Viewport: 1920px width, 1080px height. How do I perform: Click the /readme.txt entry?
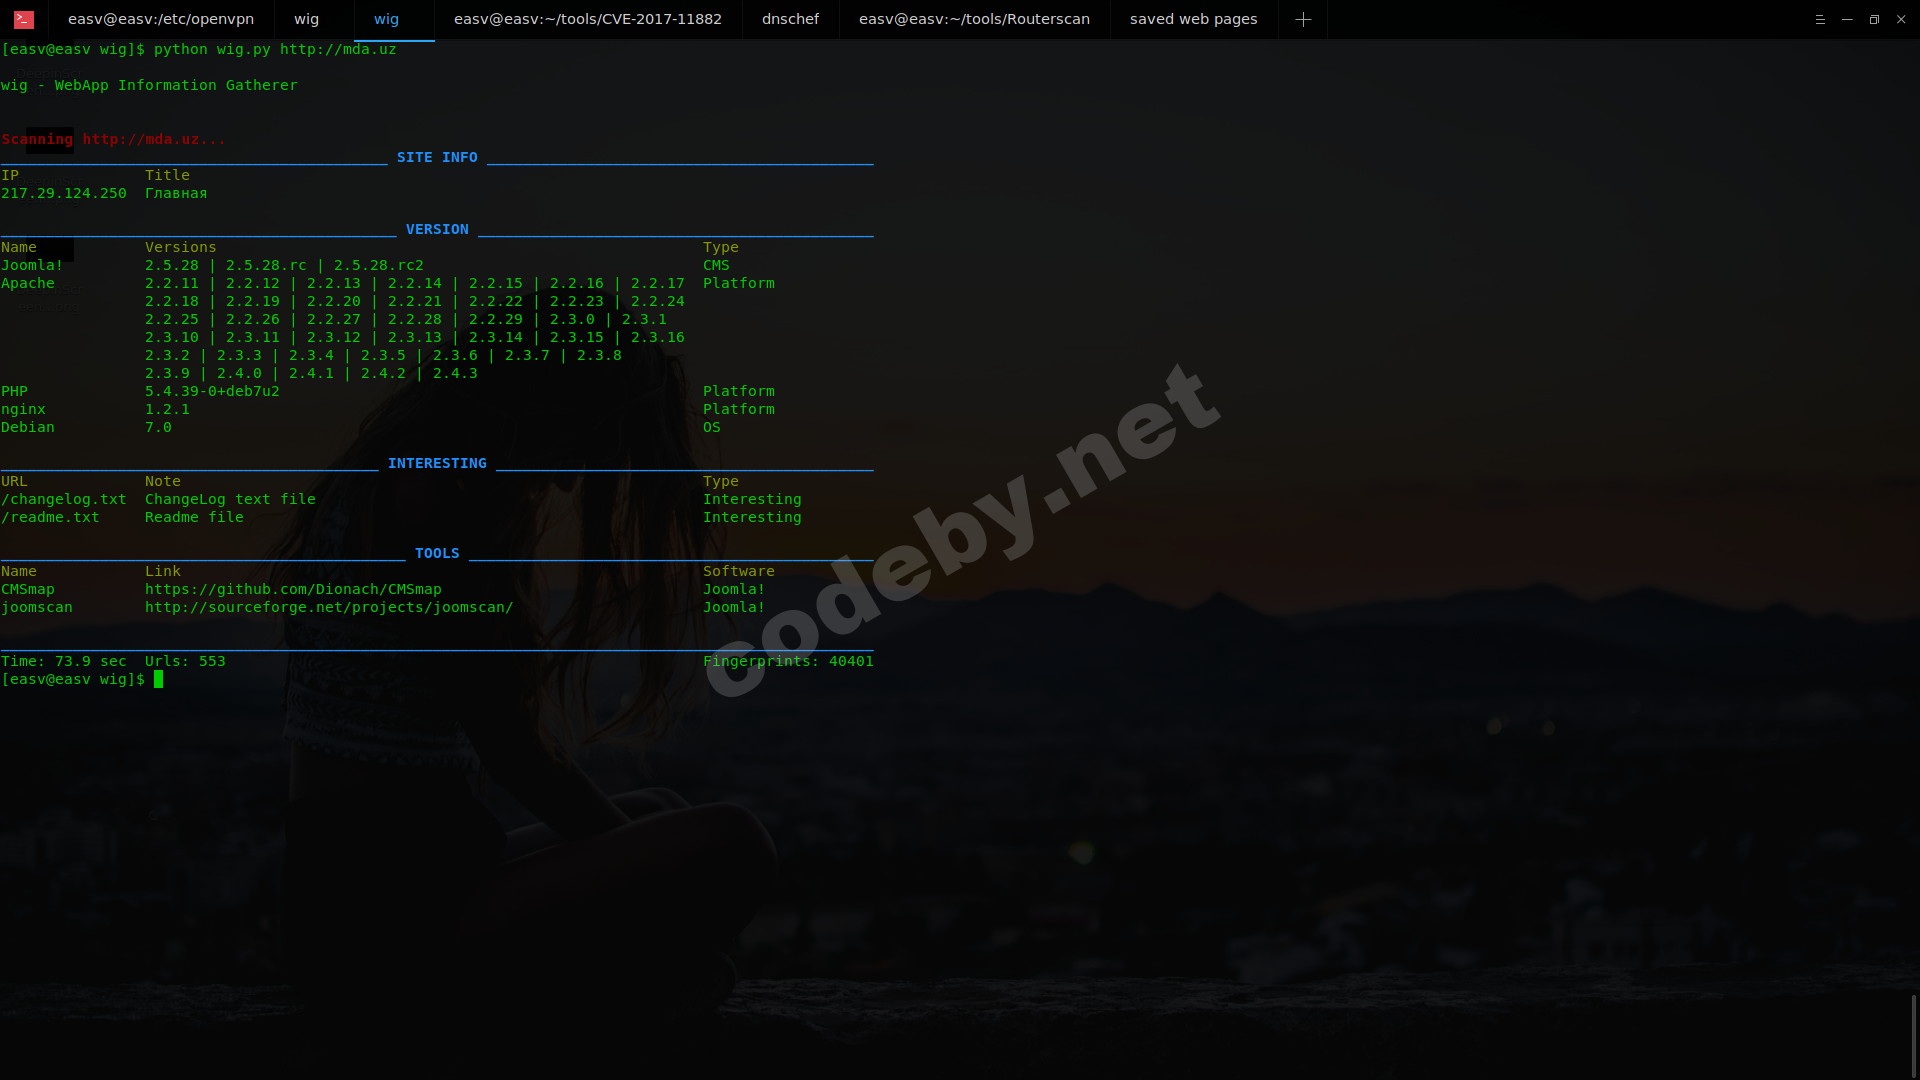click(49, 517)
